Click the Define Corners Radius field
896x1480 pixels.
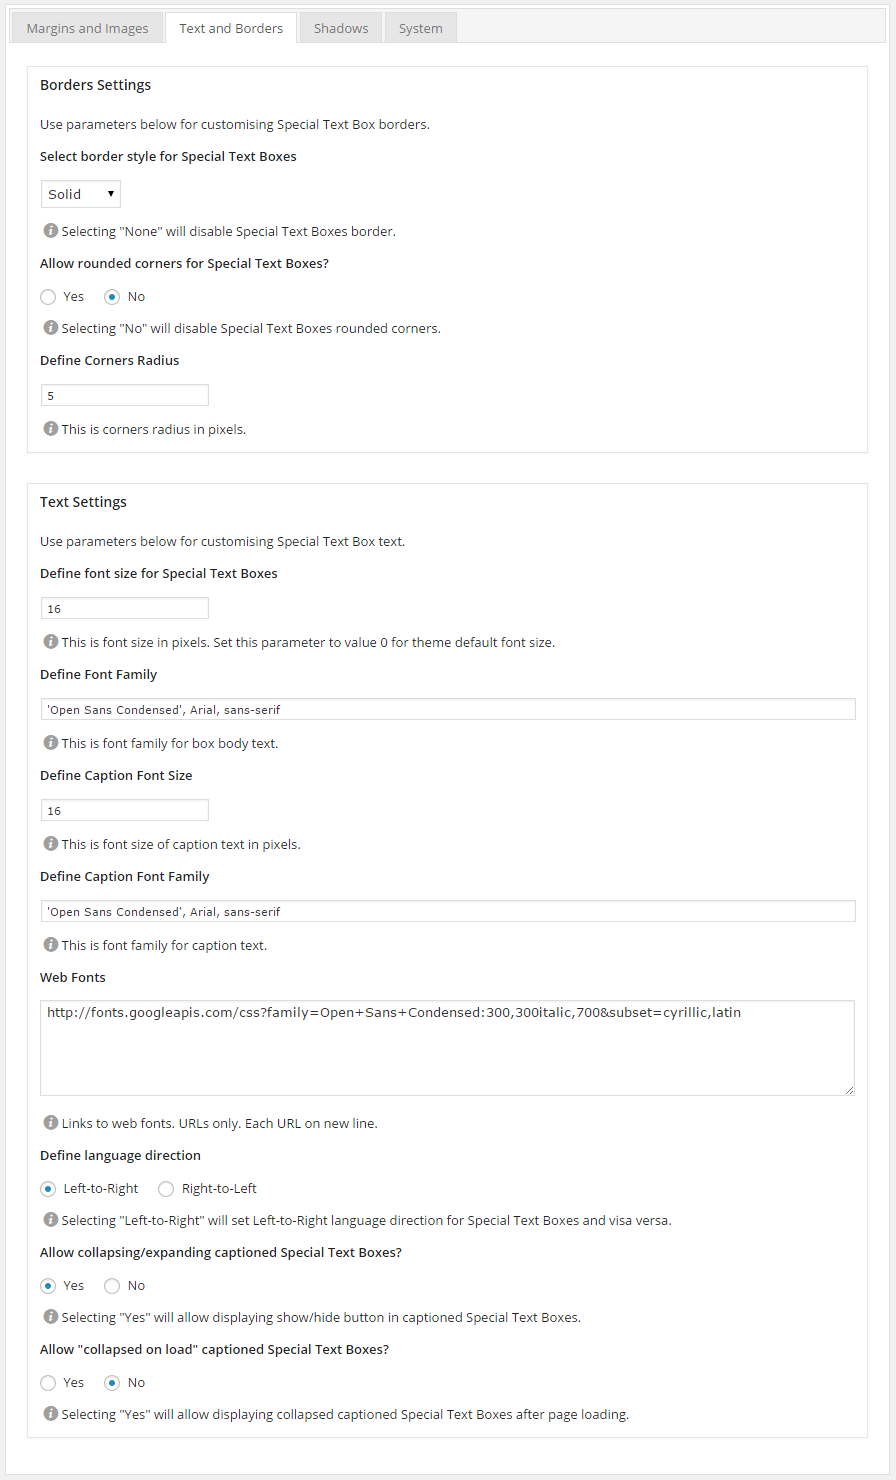tap(125, 395)
